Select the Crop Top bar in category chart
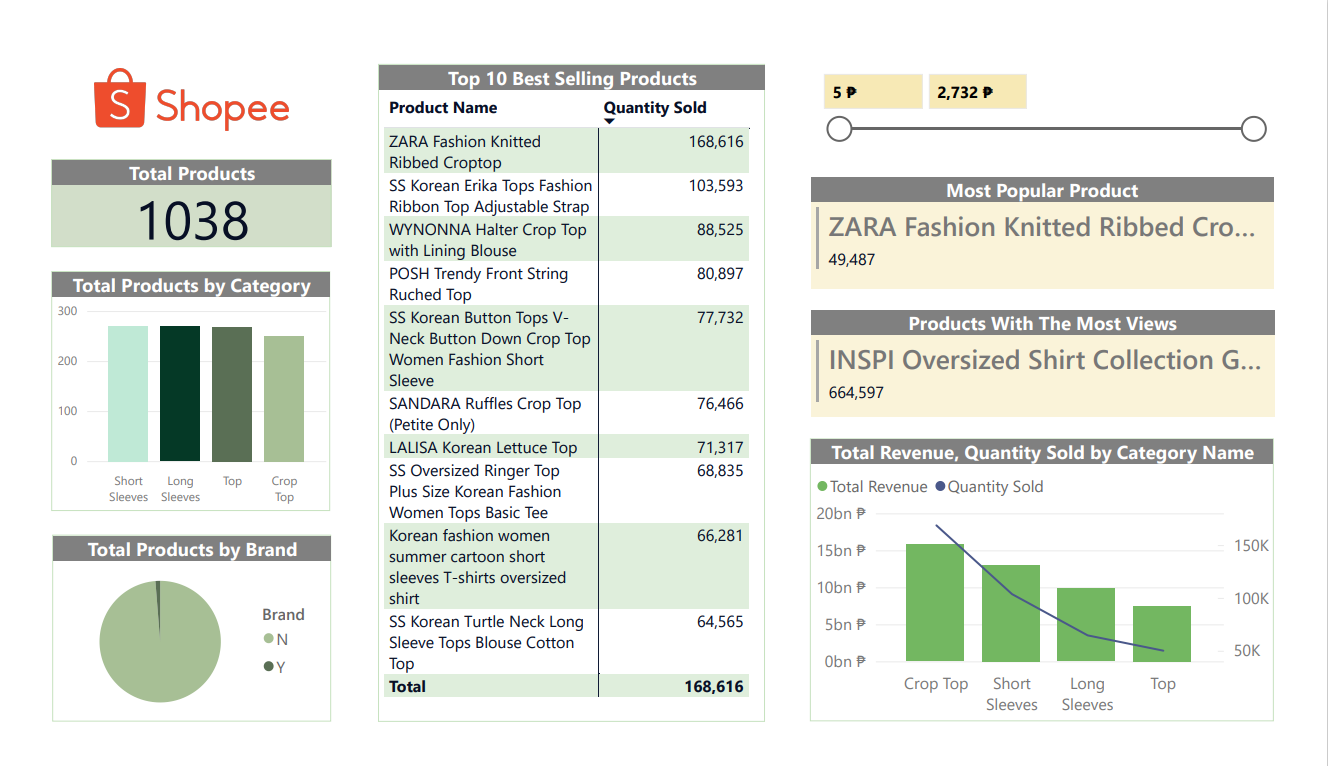This screenshot has height=766, width=1328. pos(284,399)
